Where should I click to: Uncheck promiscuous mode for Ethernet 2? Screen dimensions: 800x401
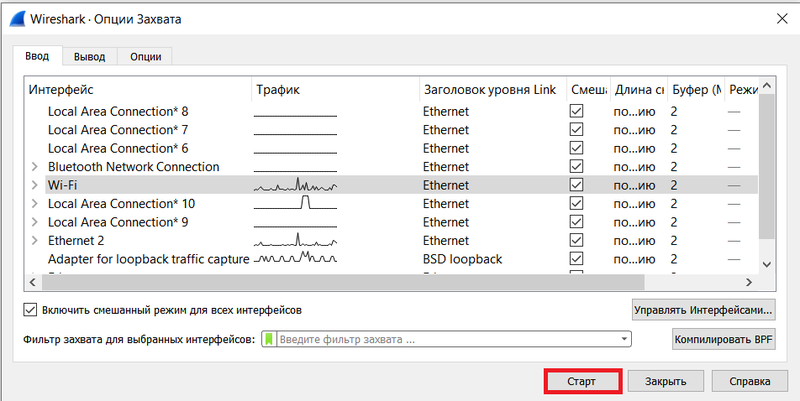(x=576, y=241)
